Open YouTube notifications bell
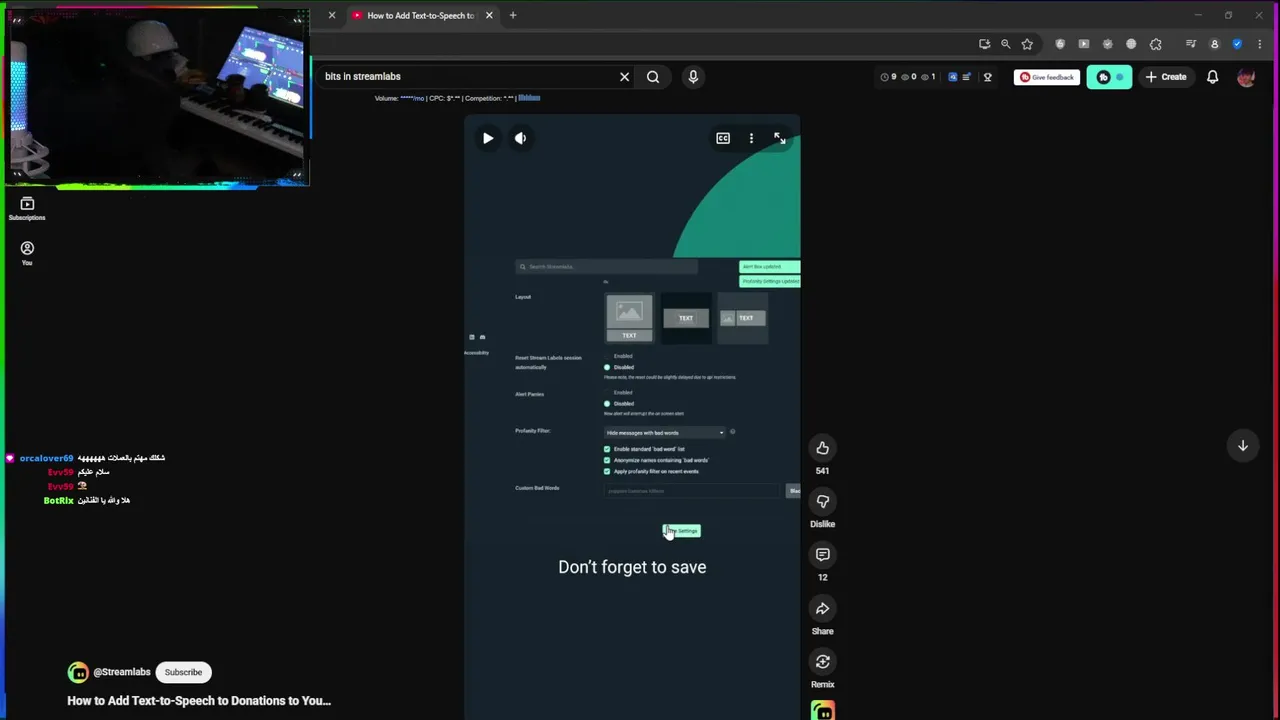This screenshot has width=1280, height=720. point(1212,77)
